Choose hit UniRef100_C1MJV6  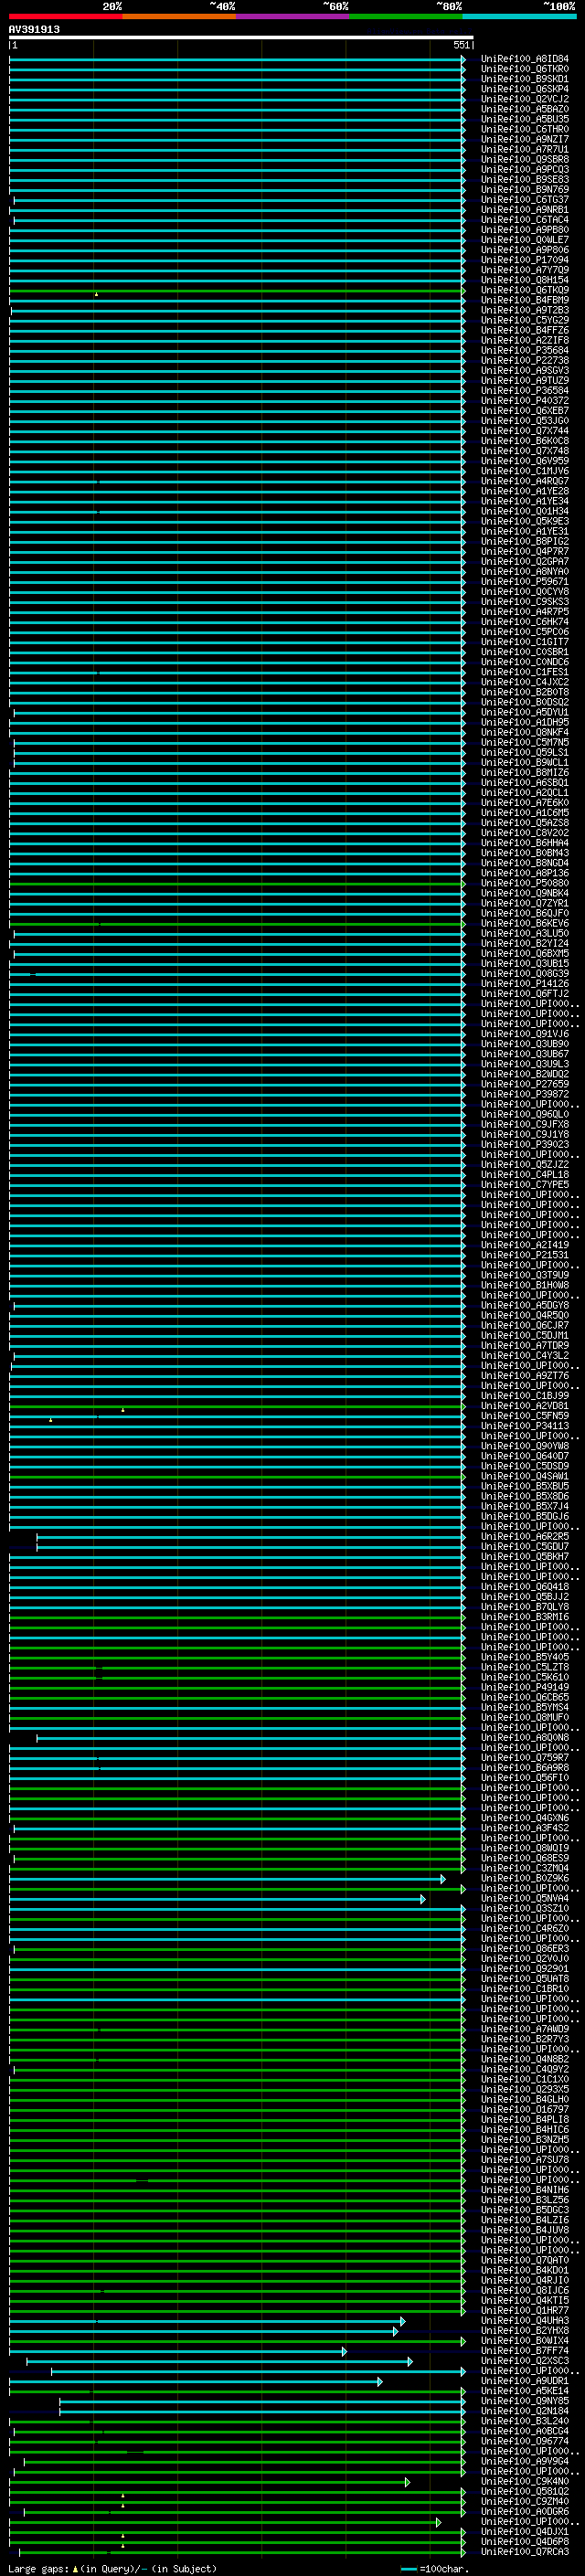coord(524,471)
